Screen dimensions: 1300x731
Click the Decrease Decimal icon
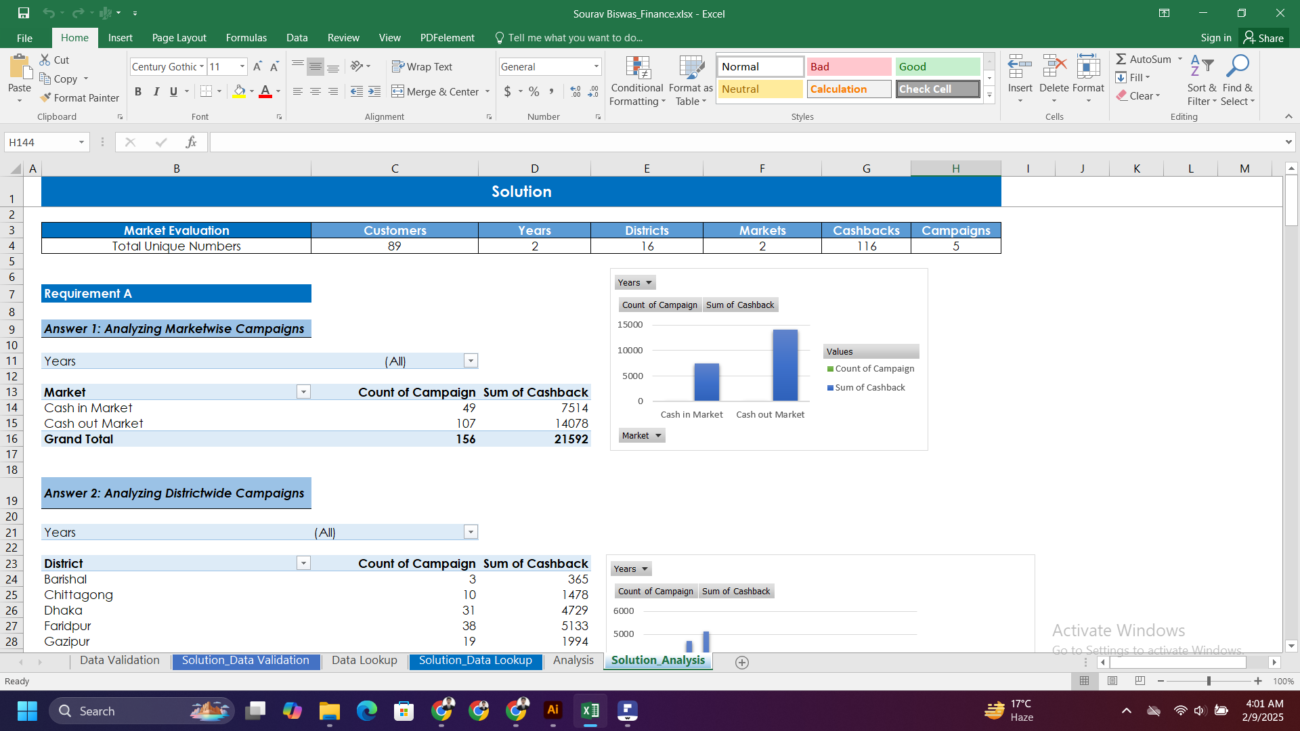coord(594,91)
